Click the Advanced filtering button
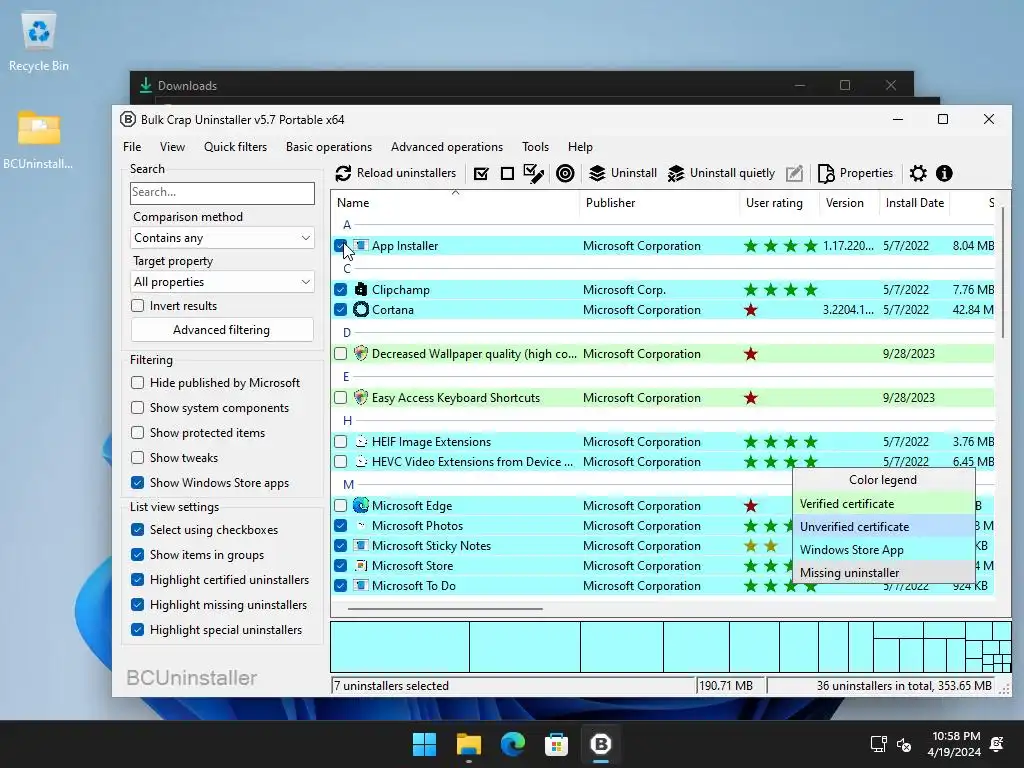This screenshot has width=1024, height=768. coord(221,330)
